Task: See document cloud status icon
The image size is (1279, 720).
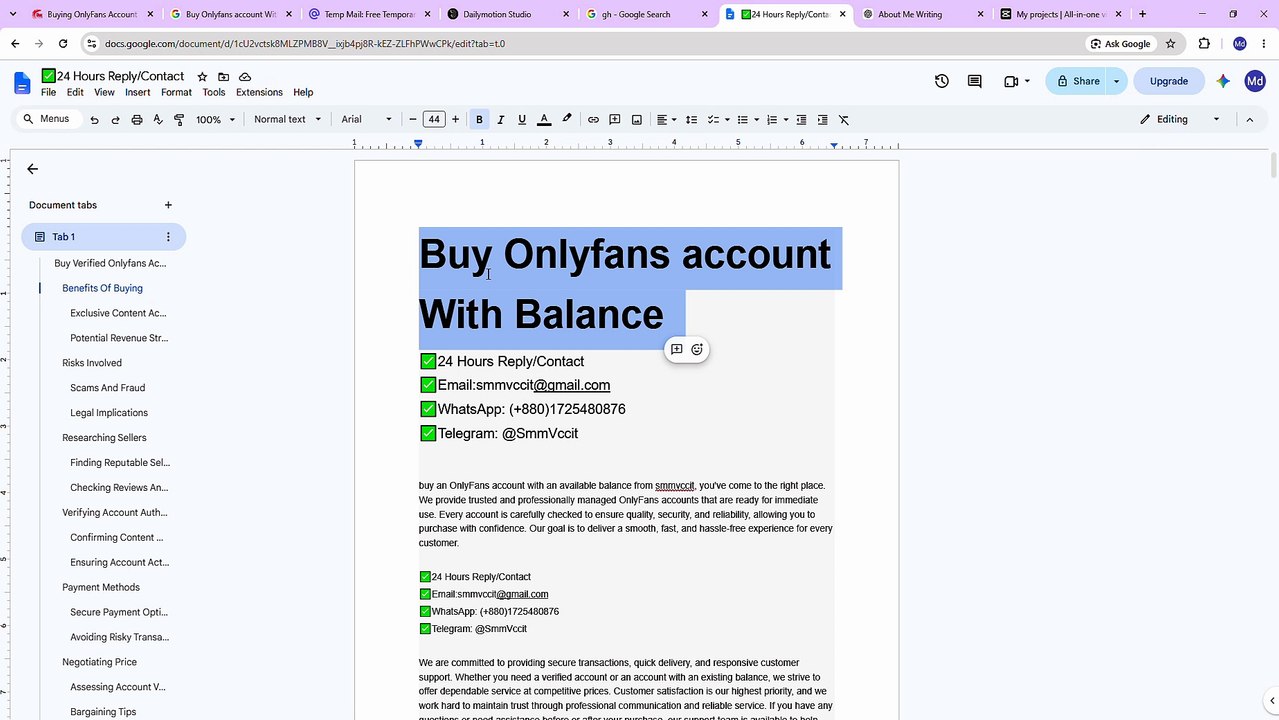Action: coord(245,77)
